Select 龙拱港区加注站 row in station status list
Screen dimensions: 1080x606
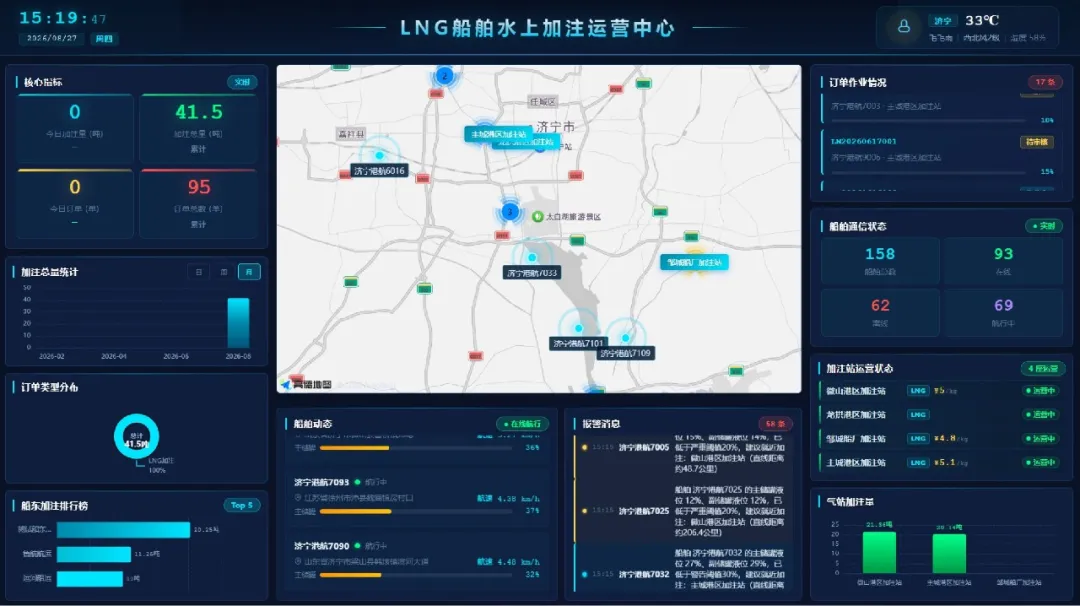[x=940, y=415]
